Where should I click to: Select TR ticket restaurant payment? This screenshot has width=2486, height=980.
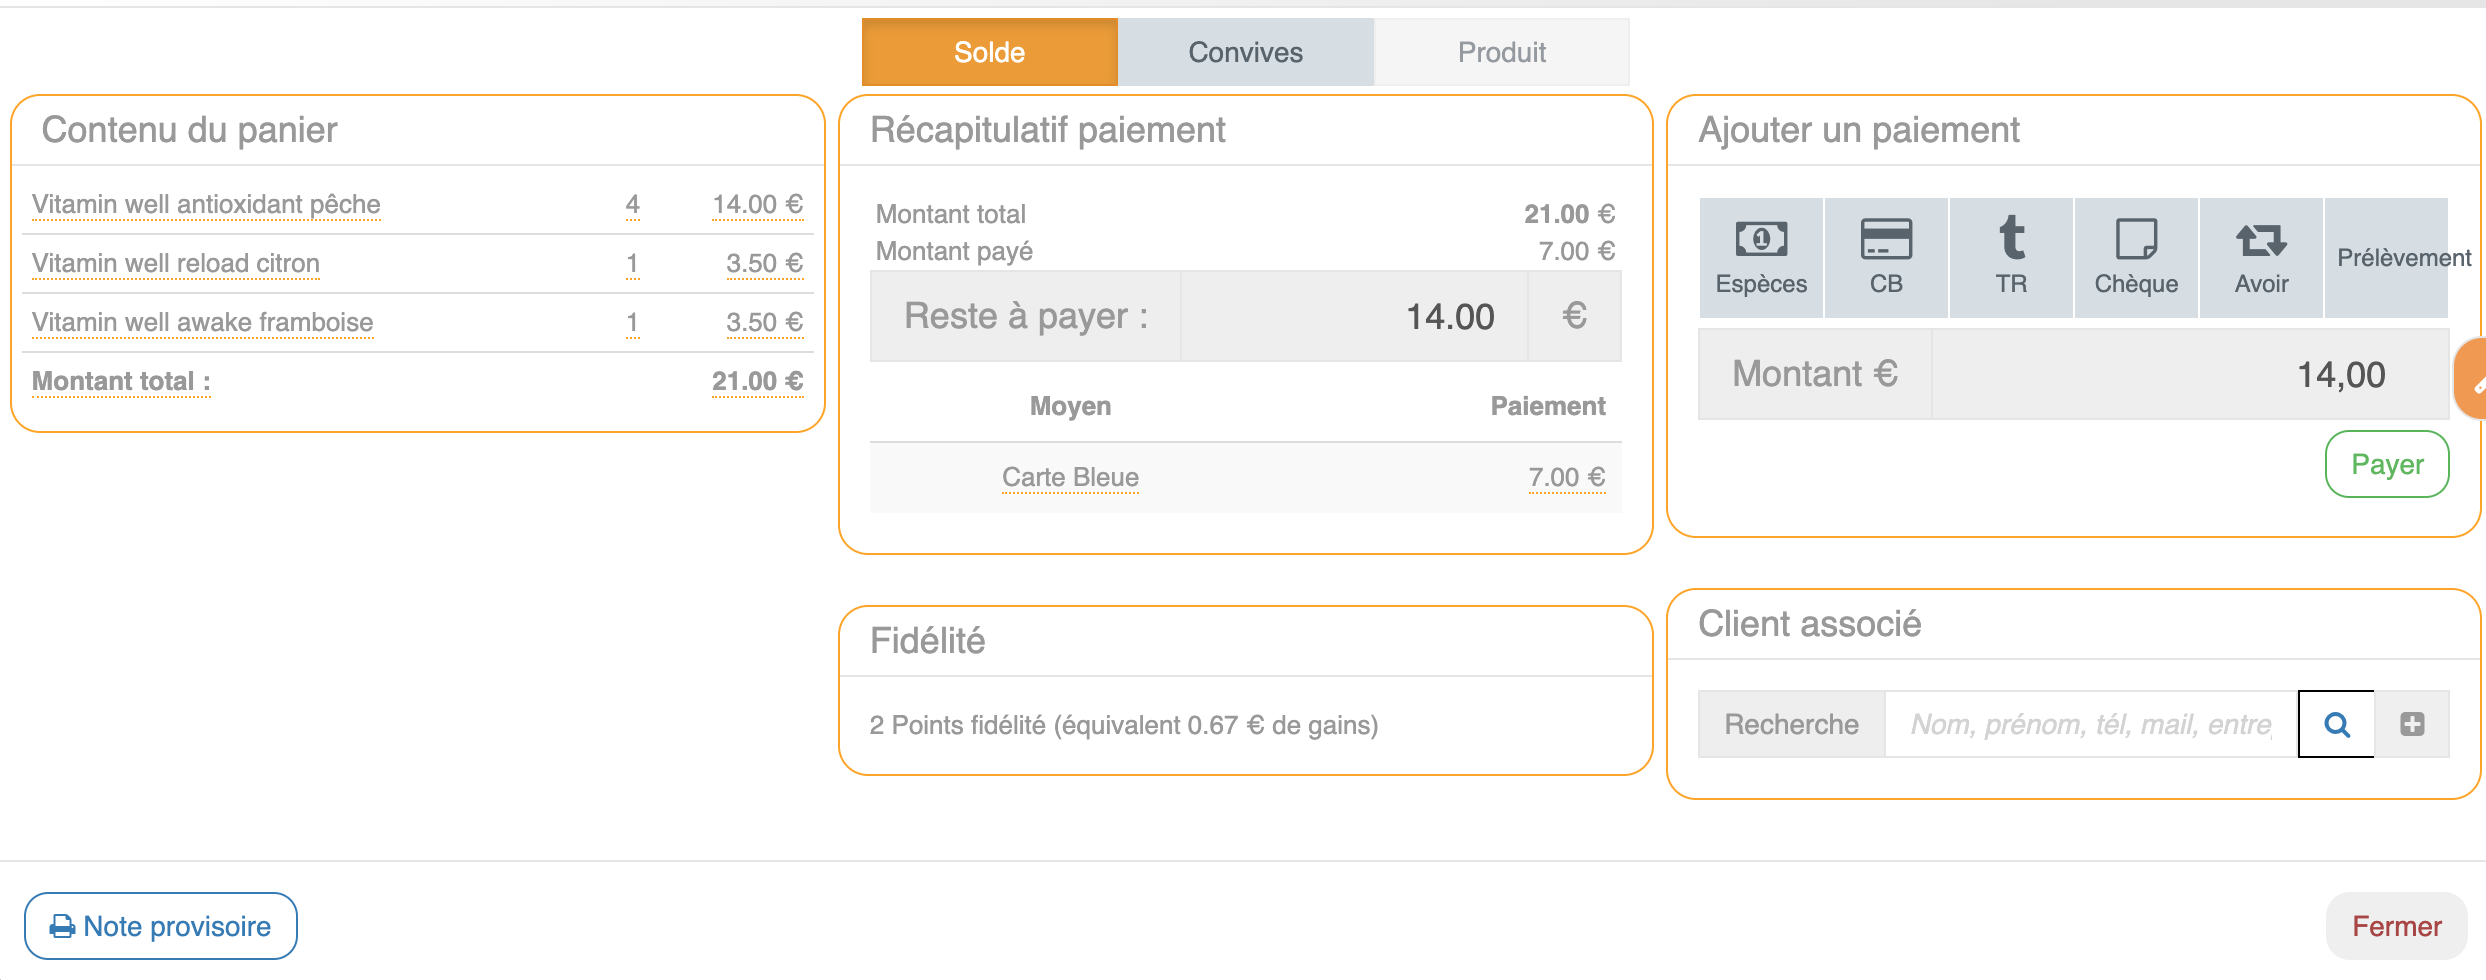[2011, 258]
